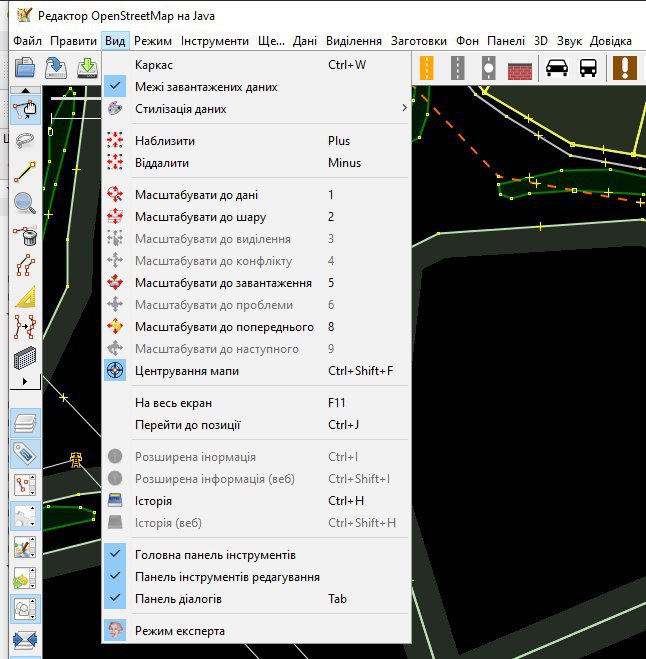Collapse edit toolbar with up arrow
This screenshot has height=659, width=646.
click(25, 90)
